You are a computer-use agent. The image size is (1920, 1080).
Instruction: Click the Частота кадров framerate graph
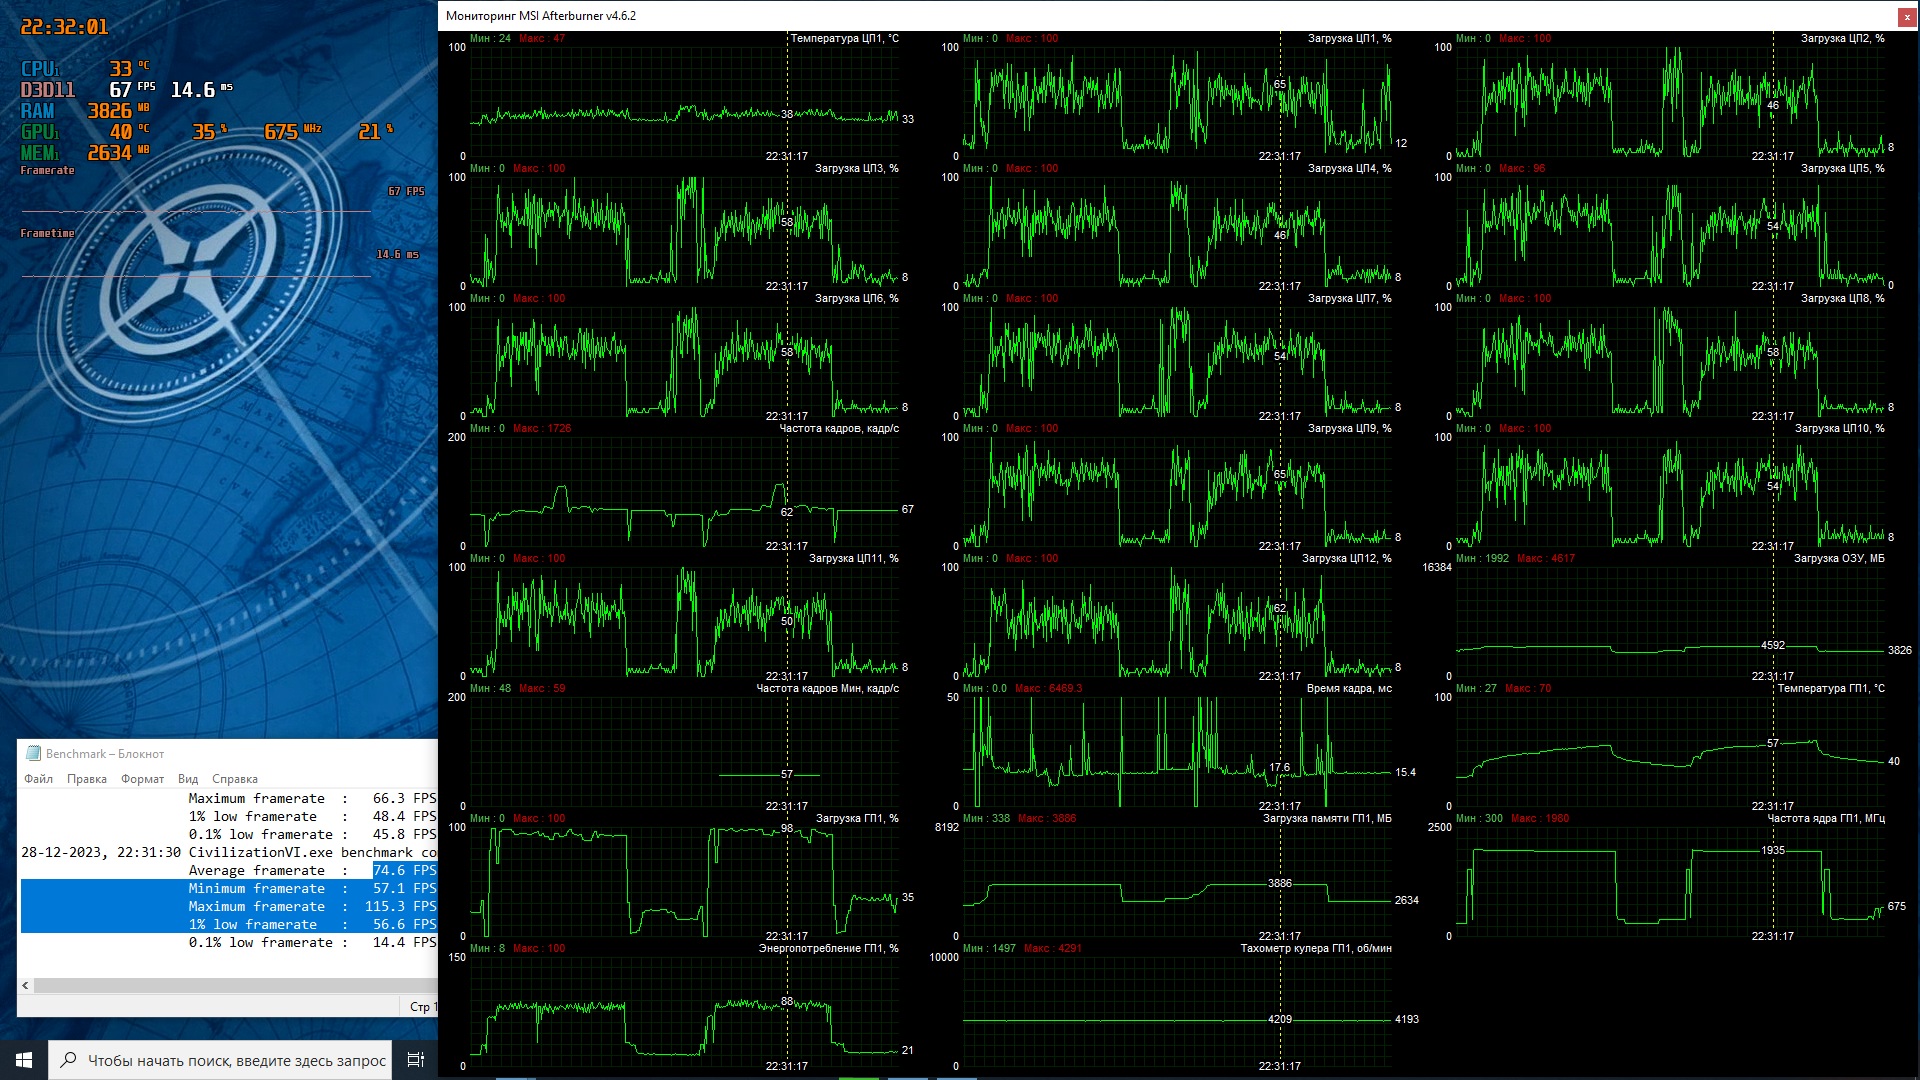click(685, 490)
